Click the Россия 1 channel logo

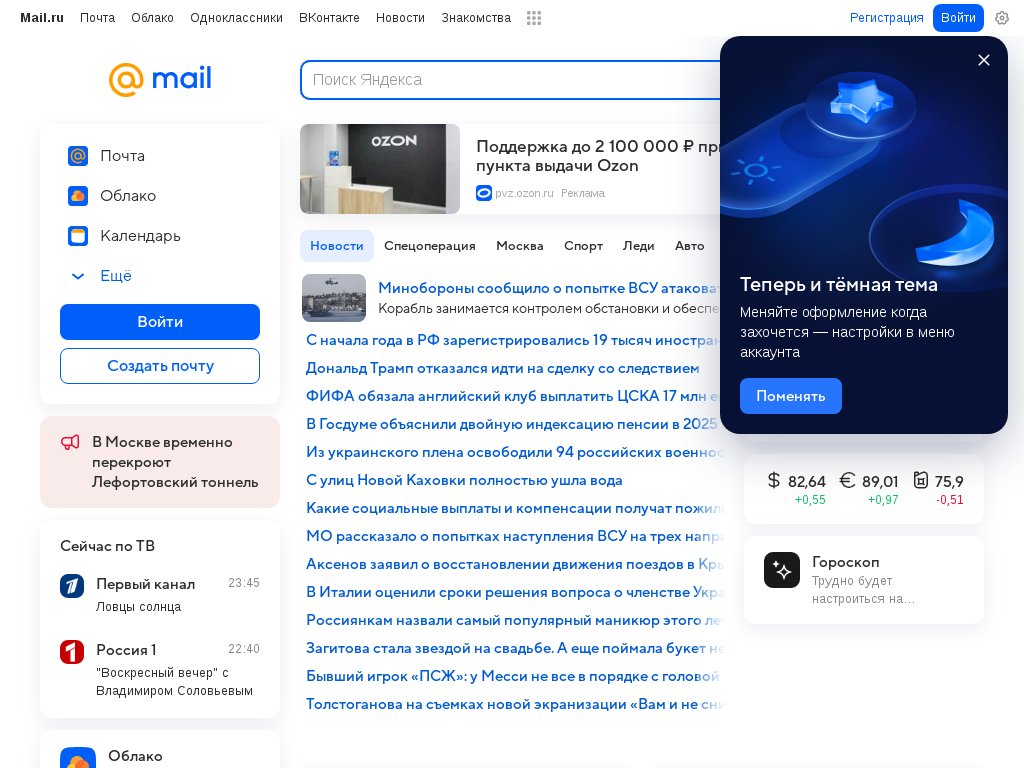72,652
